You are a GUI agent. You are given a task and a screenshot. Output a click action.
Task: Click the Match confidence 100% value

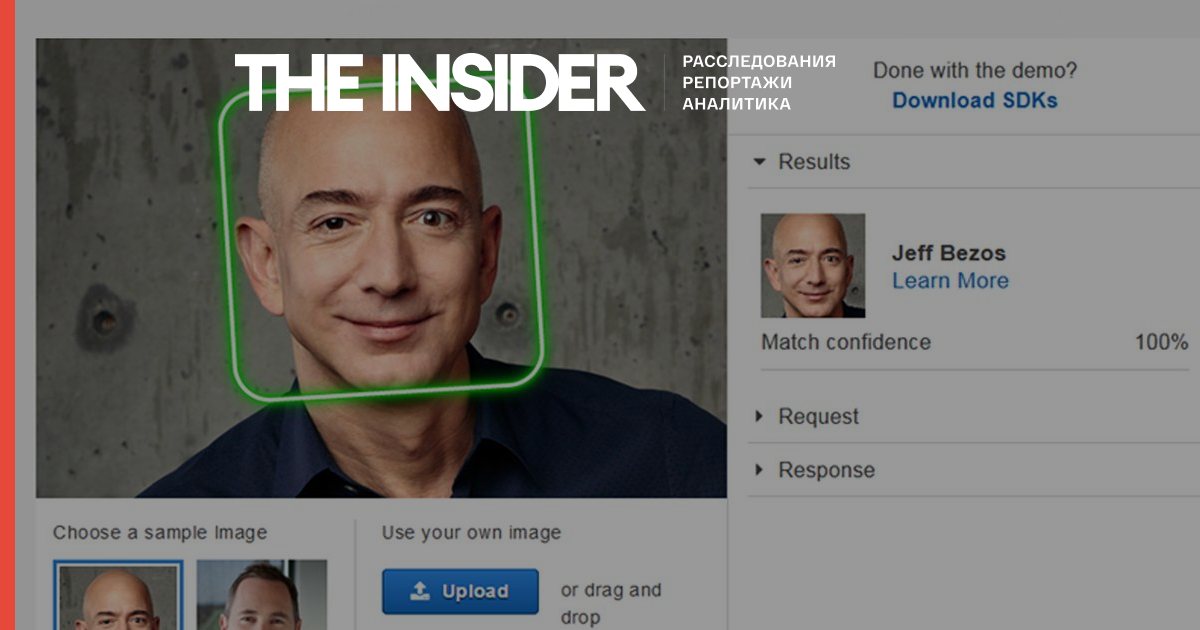pyautogui.click(x=1161, y=342)
